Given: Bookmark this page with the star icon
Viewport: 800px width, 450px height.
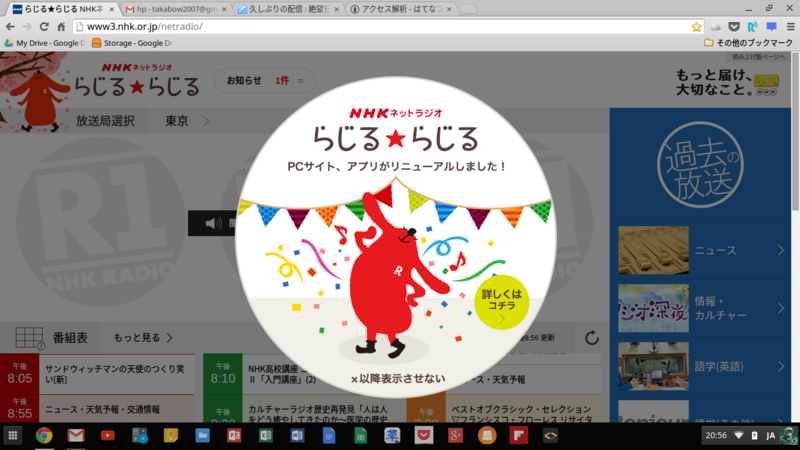Looking at the screenshot, I should click(696, 27).
